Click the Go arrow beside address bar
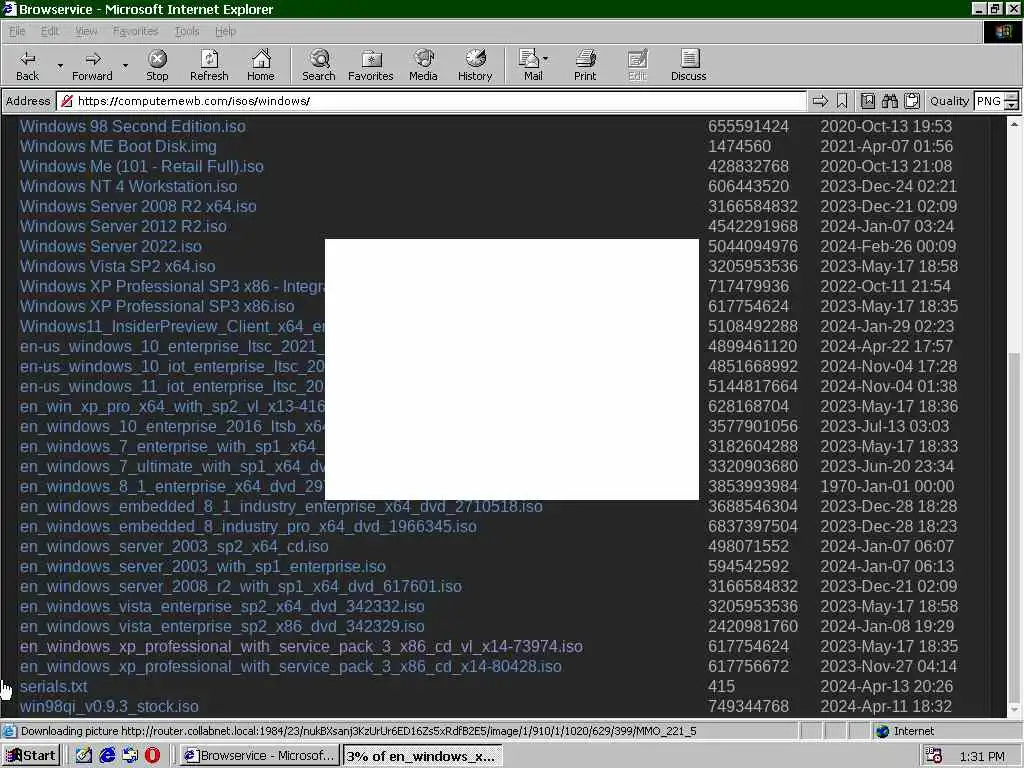 [820, 101]
